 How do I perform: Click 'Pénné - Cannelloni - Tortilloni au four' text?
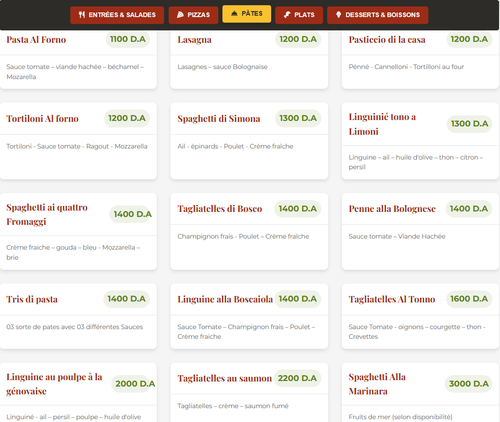click(406, 67)
